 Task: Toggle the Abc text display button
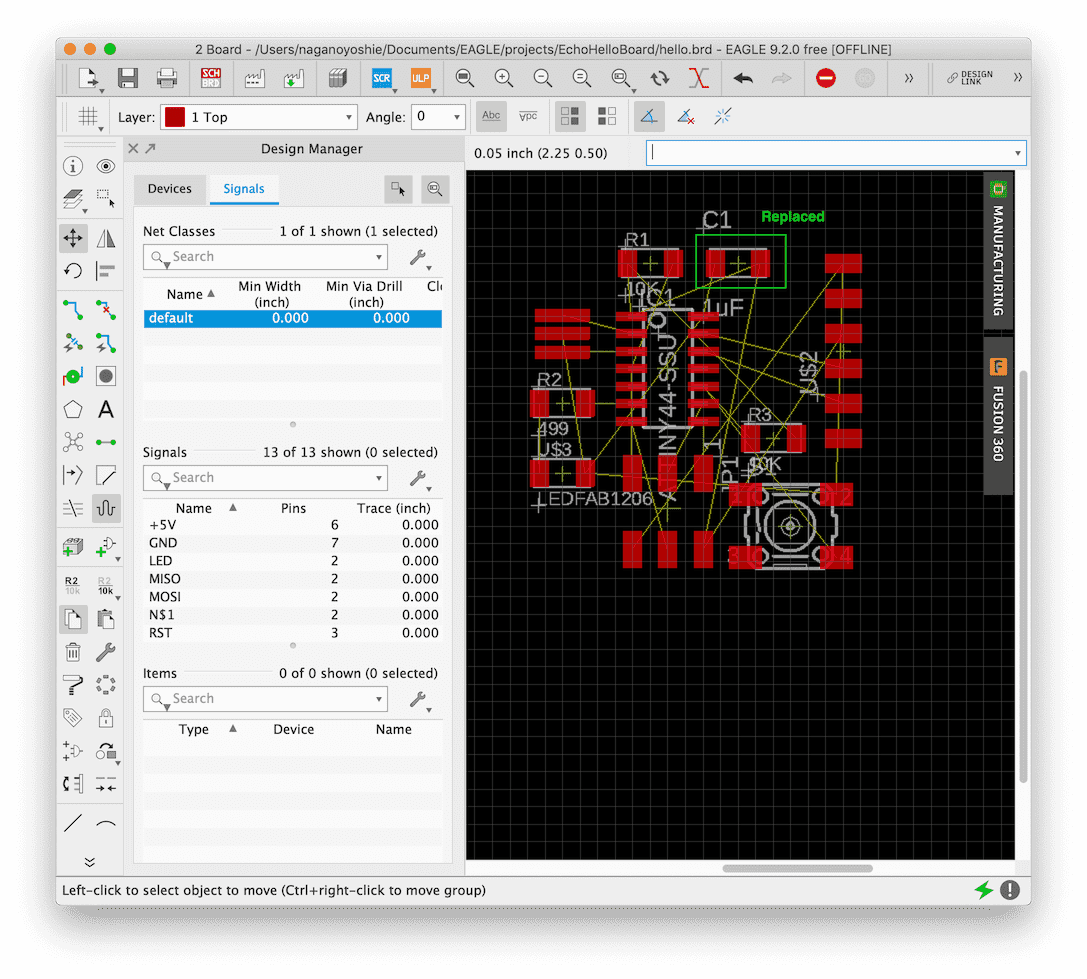coord(491,117)
